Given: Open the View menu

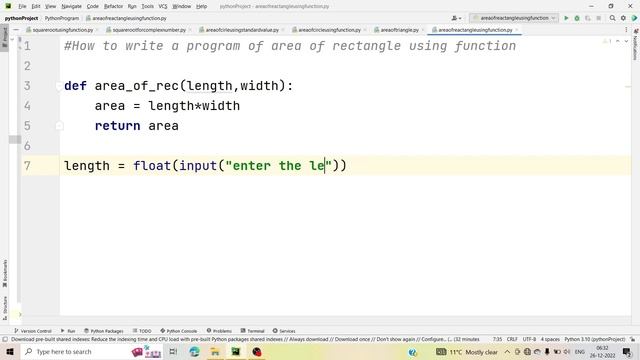Looking at the screenshot, I should coord(50,6).
